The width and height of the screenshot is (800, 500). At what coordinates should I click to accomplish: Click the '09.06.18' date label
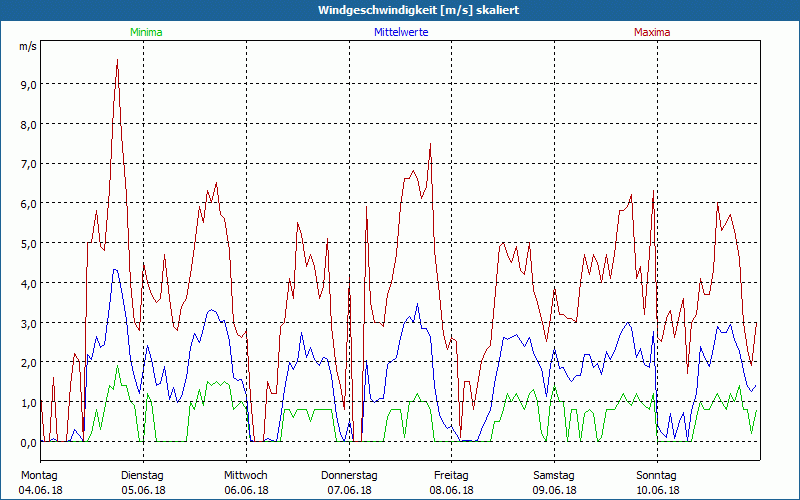point(555,490)
